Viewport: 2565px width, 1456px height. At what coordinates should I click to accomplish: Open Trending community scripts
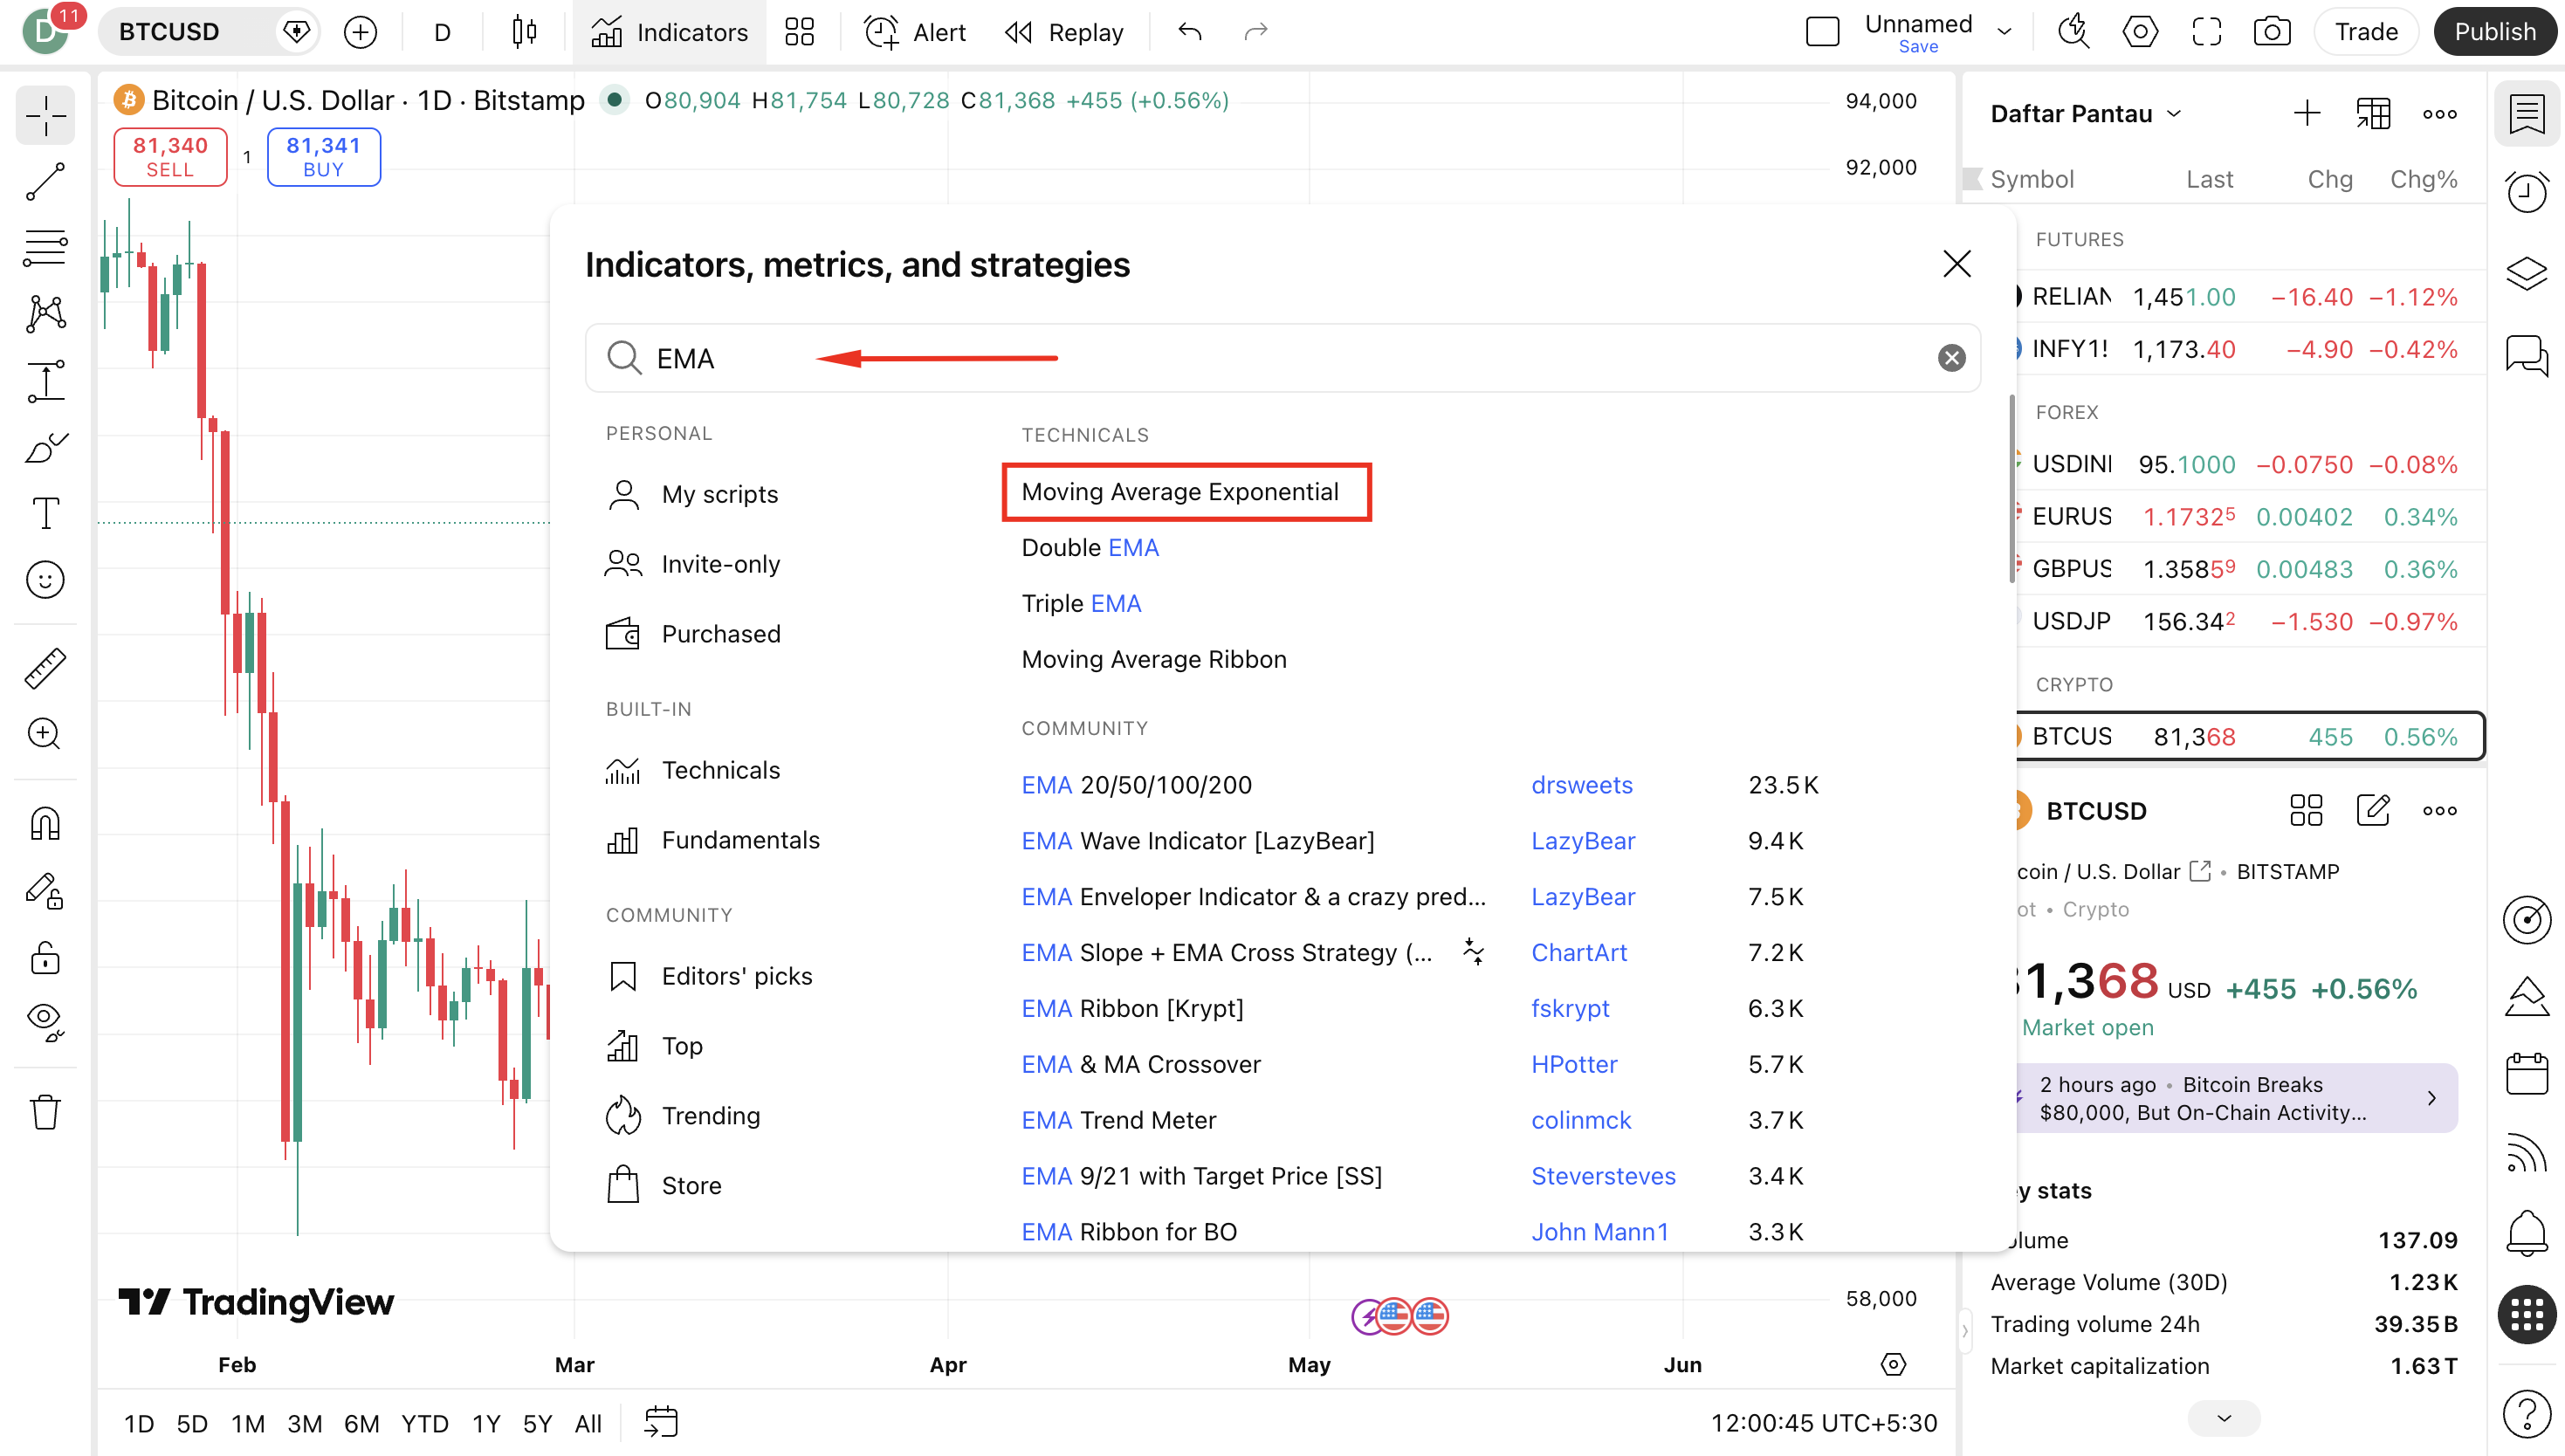point(710,1116)
